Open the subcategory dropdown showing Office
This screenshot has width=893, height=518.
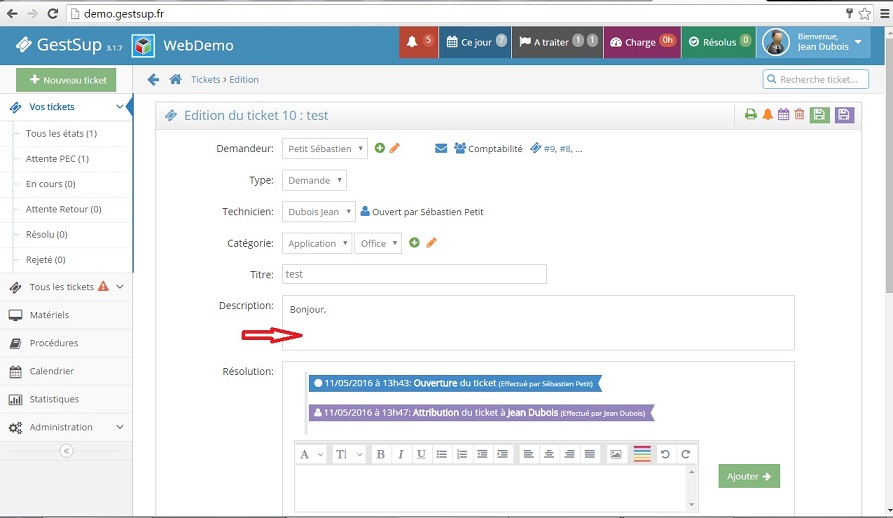[x=378, y=243]
